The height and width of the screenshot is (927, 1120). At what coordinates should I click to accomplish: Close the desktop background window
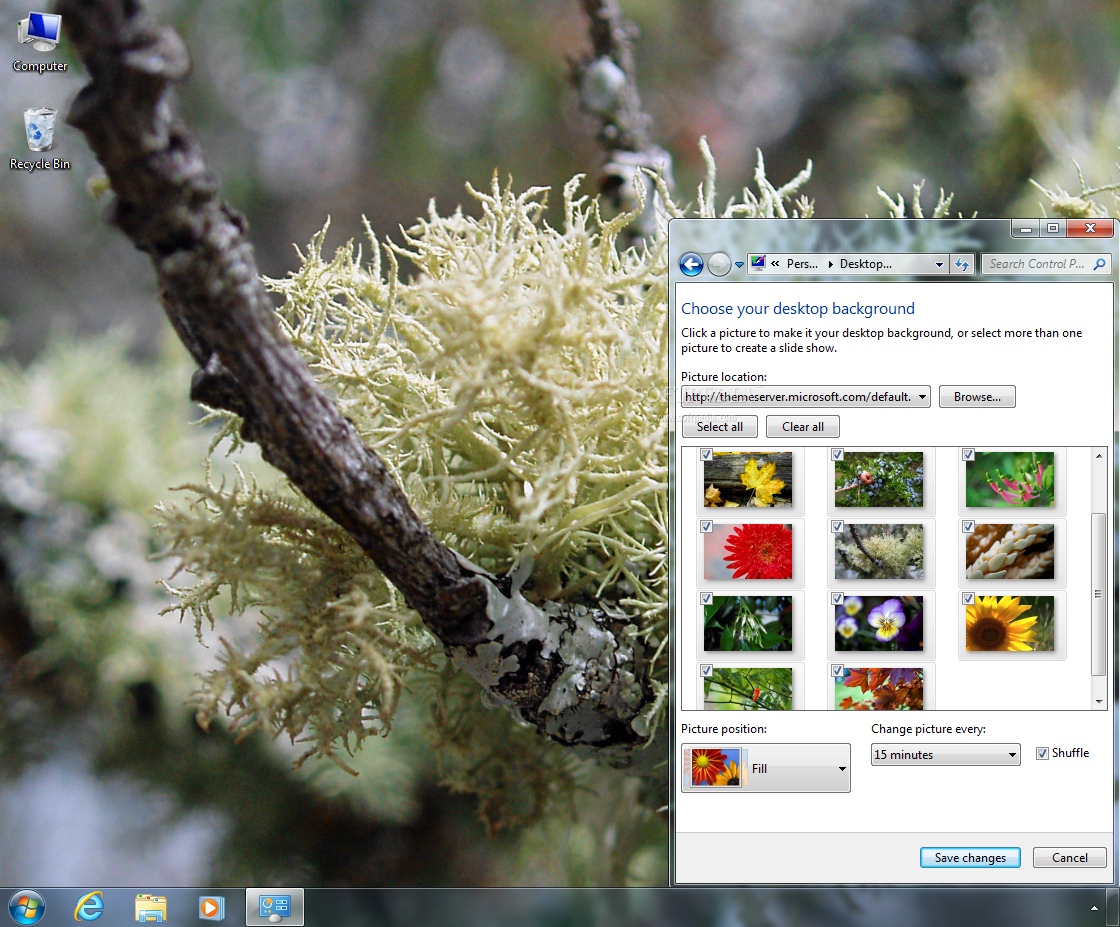coord(1089,229)
